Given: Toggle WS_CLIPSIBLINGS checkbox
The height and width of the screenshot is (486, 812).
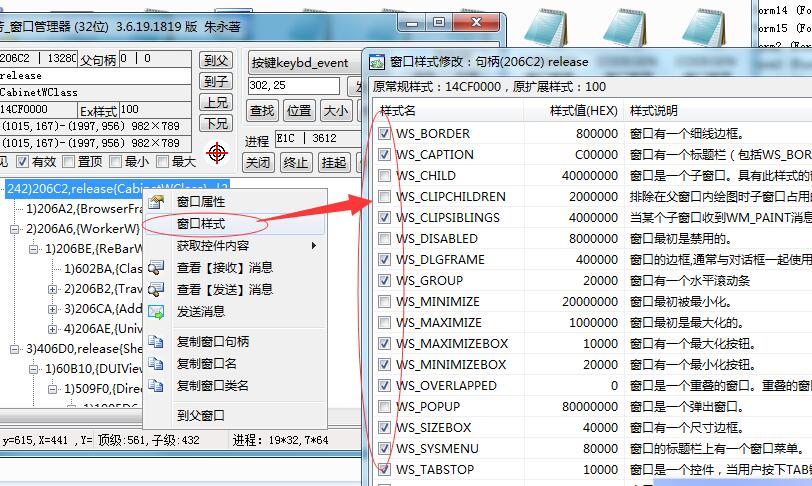Looking at the screenshot, I should (x=384, y=218).
